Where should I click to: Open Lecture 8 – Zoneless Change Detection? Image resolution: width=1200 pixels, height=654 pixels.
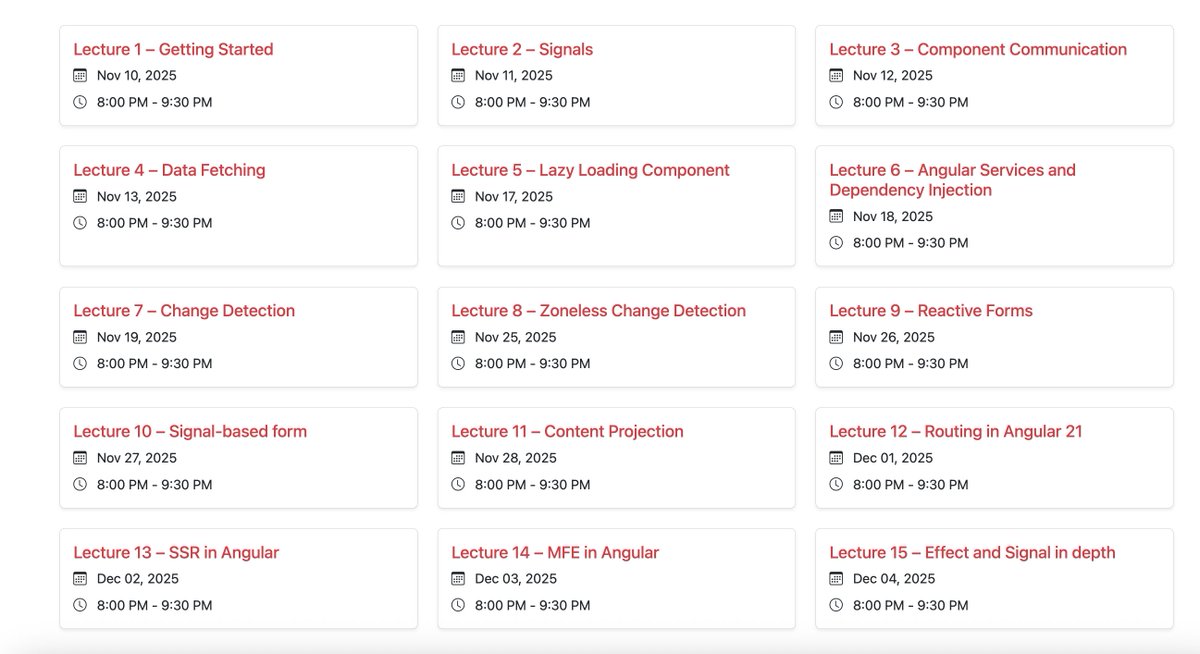point(600,310)
